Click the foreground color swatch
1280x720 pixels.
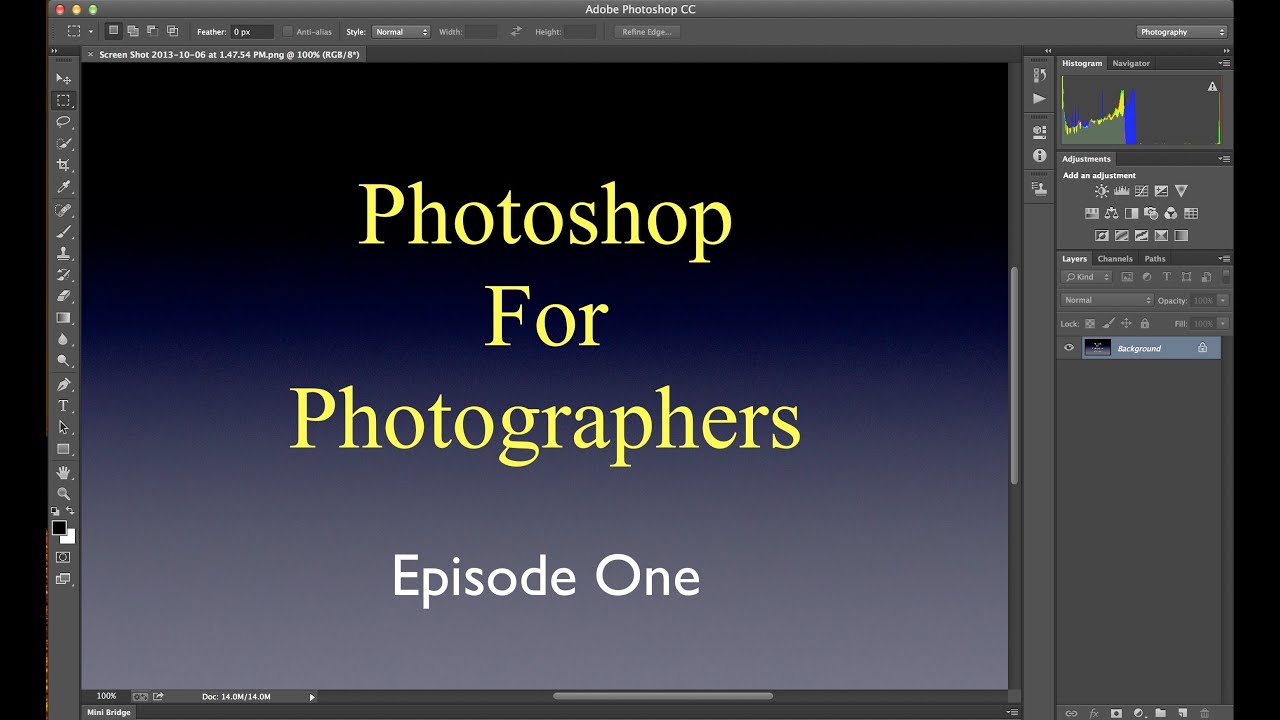coord(59,527)
